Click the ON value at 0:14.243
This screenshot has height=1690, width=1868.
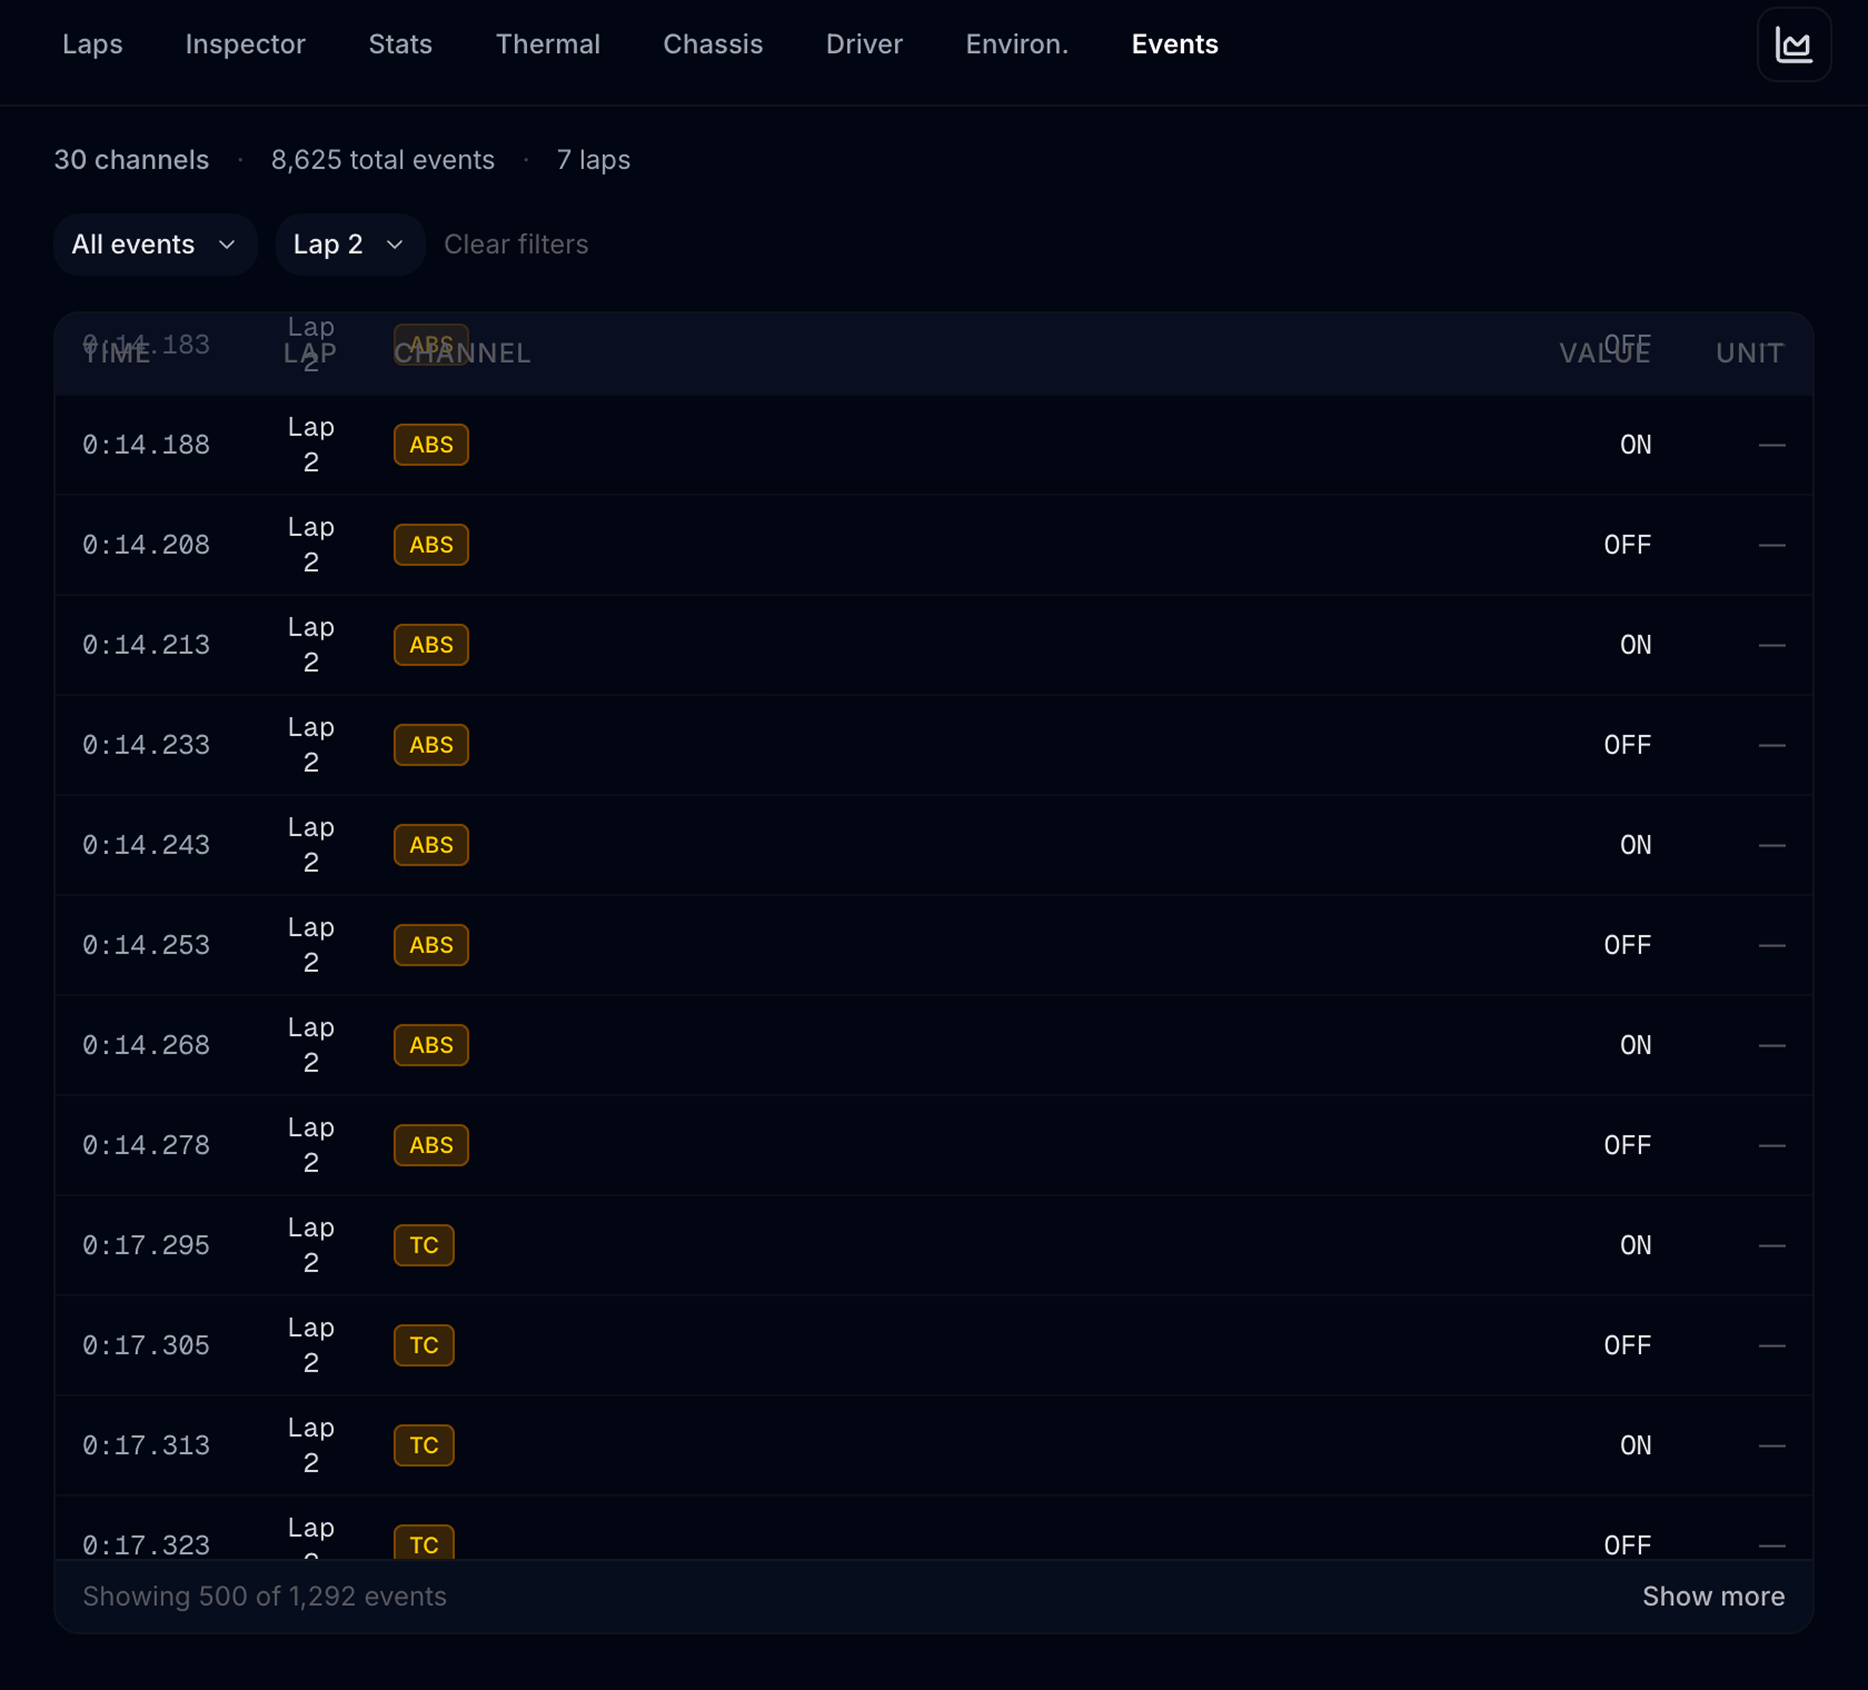[x=1635, y=845]
